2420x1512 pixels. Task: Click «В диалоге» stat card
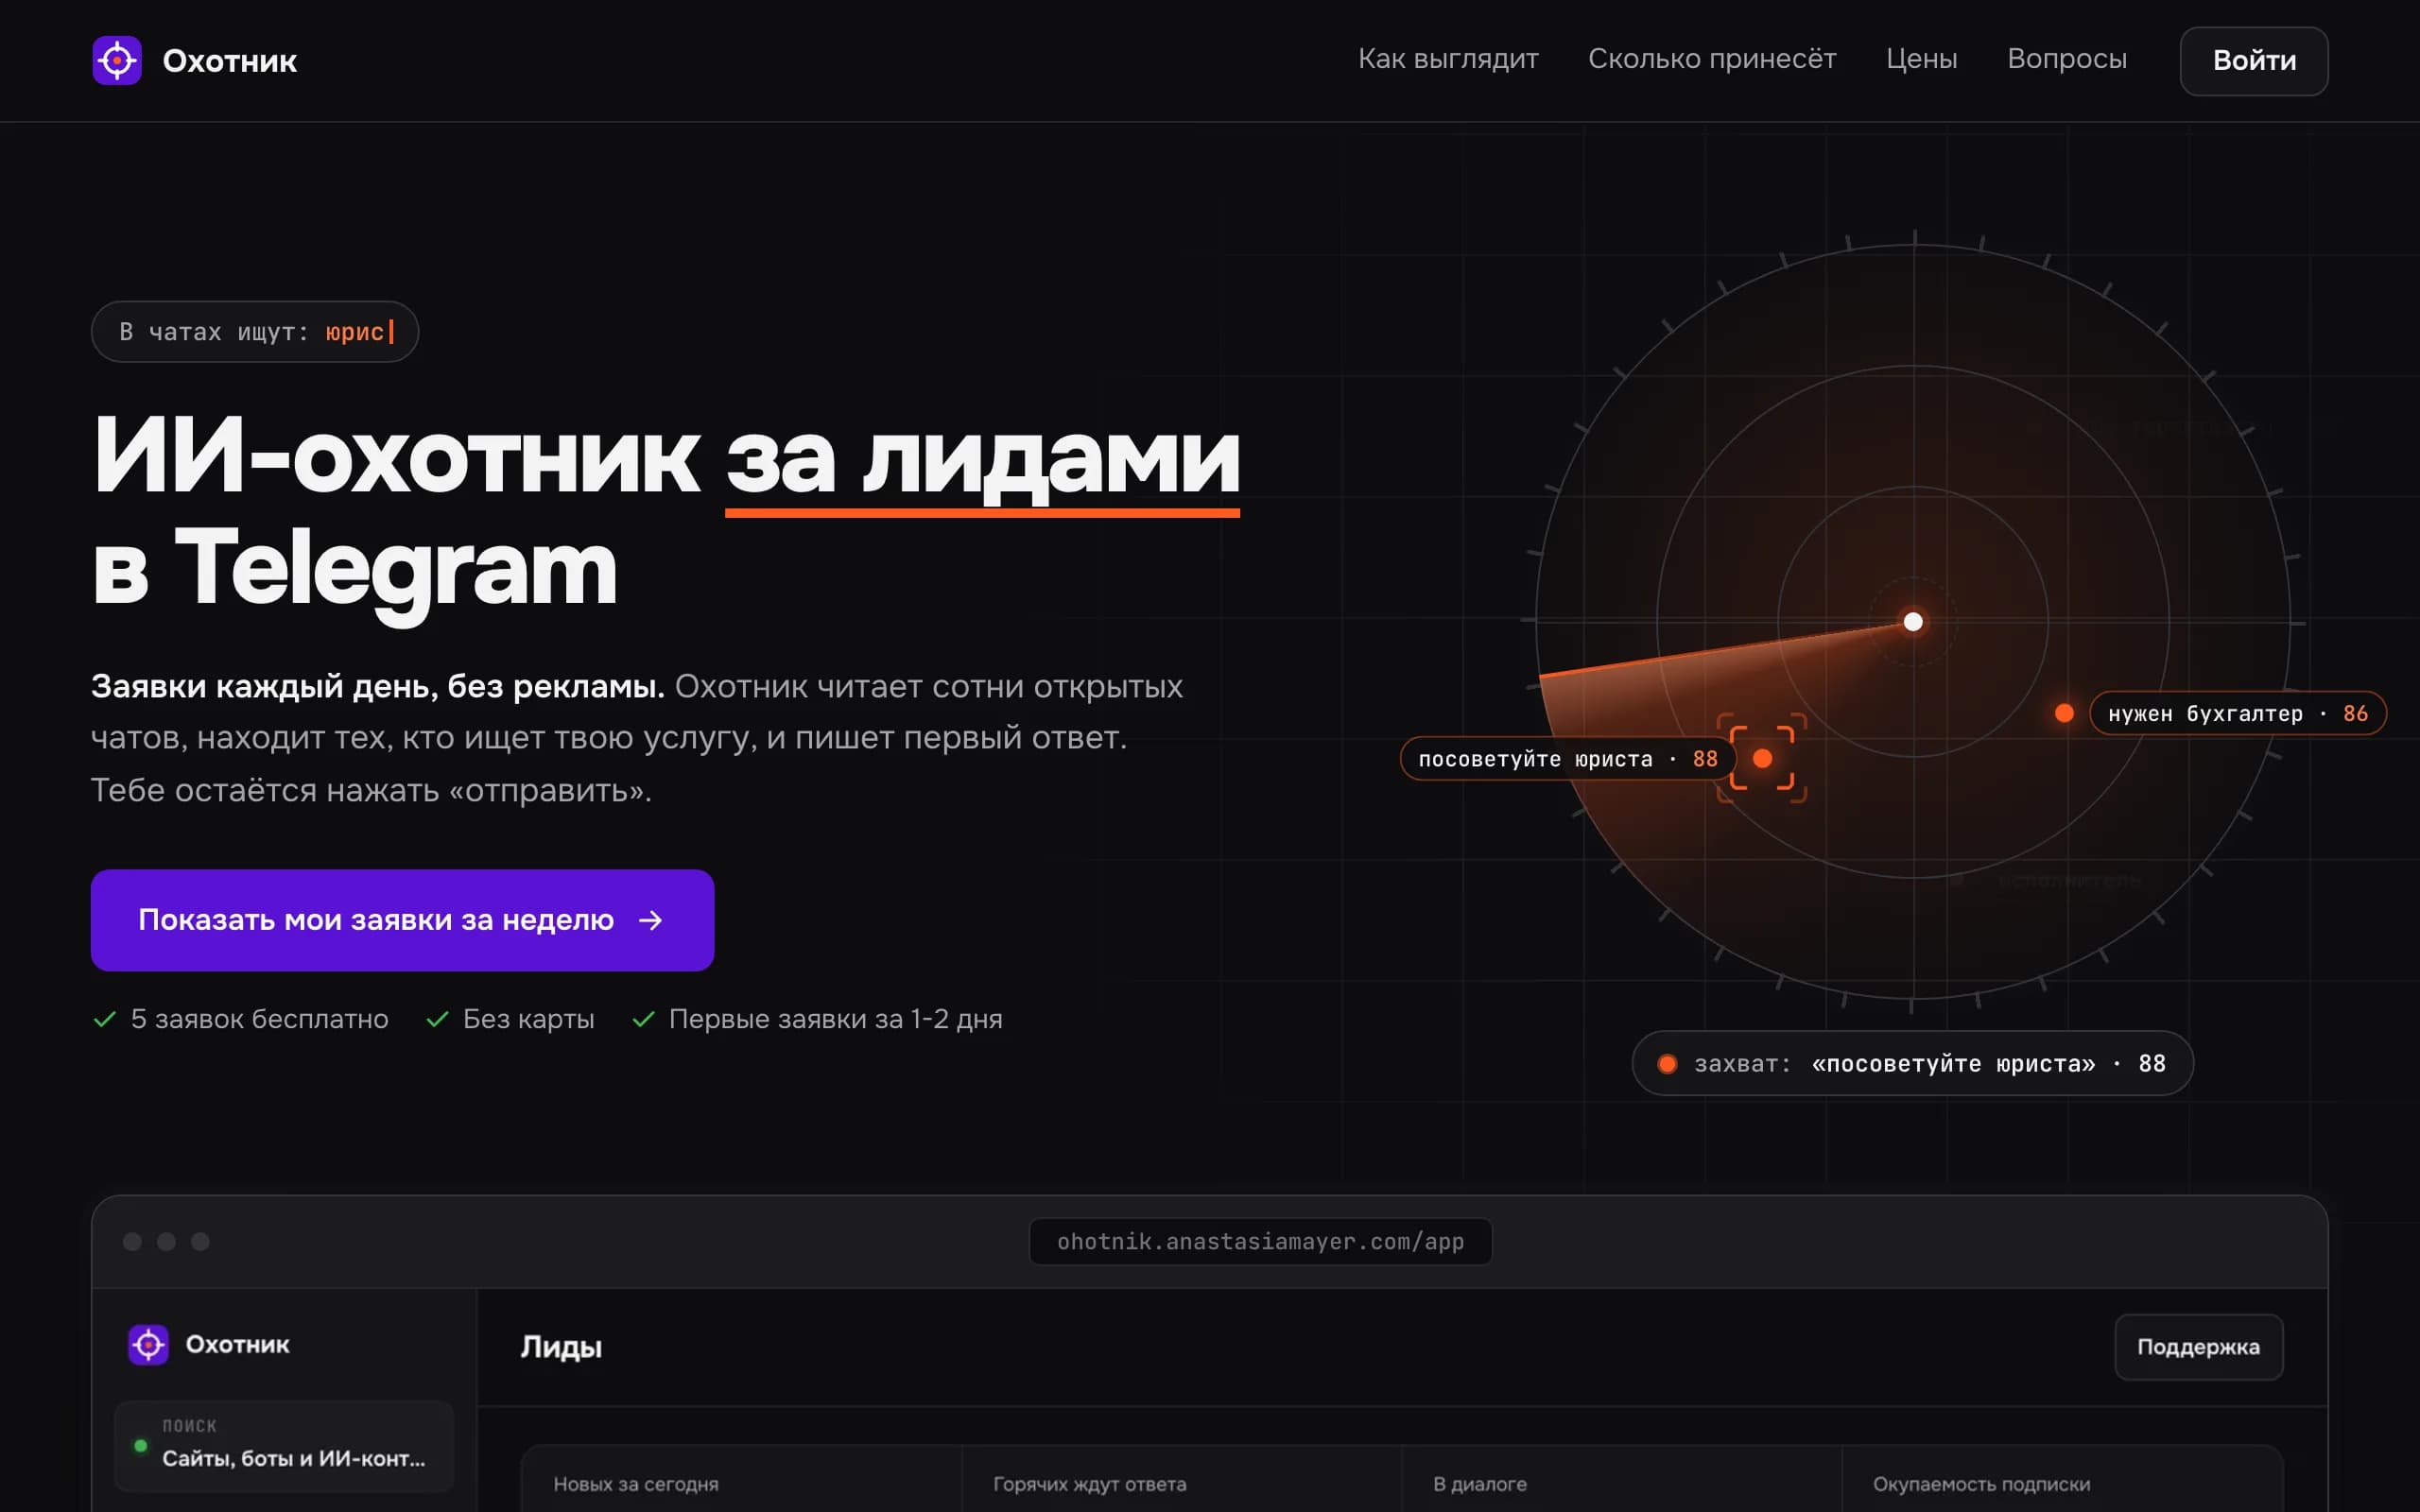[1621, 1478]
